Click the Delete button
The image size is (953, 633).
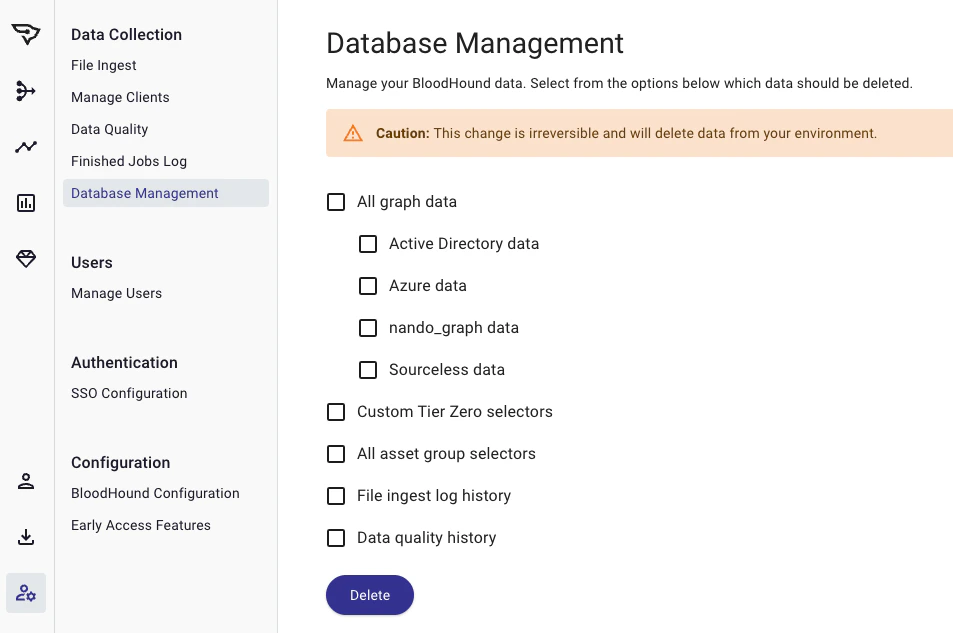click(x=369, y=595)
